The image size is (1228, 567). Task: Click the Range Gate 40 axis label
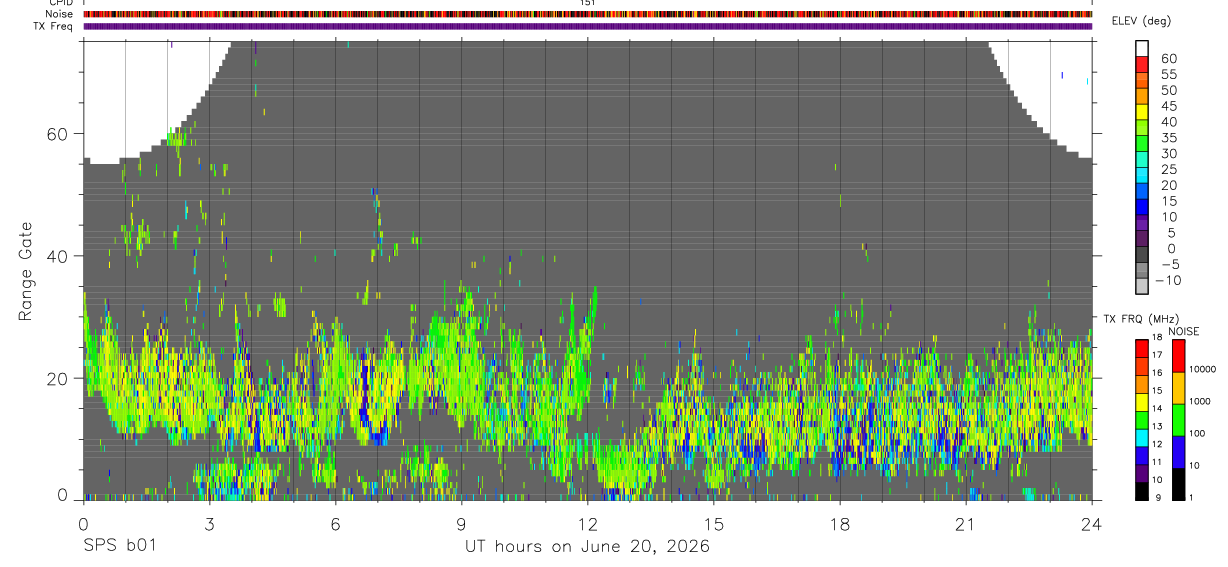pyautogui.click(x=62, y=256)
